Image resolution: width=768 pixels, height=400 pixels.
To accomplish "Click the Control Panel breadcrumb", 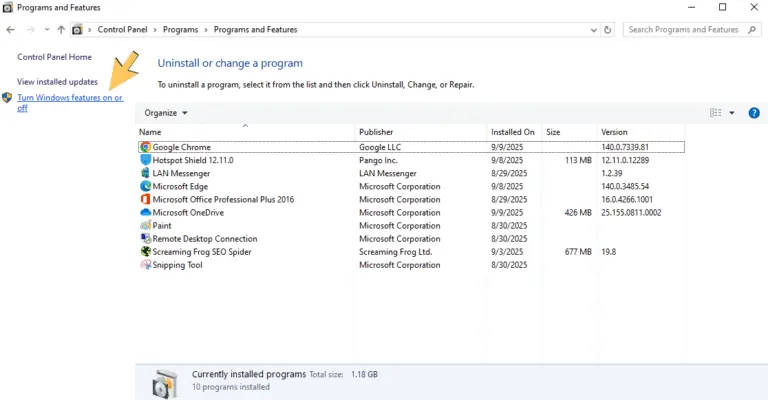I will pos(122,30).
